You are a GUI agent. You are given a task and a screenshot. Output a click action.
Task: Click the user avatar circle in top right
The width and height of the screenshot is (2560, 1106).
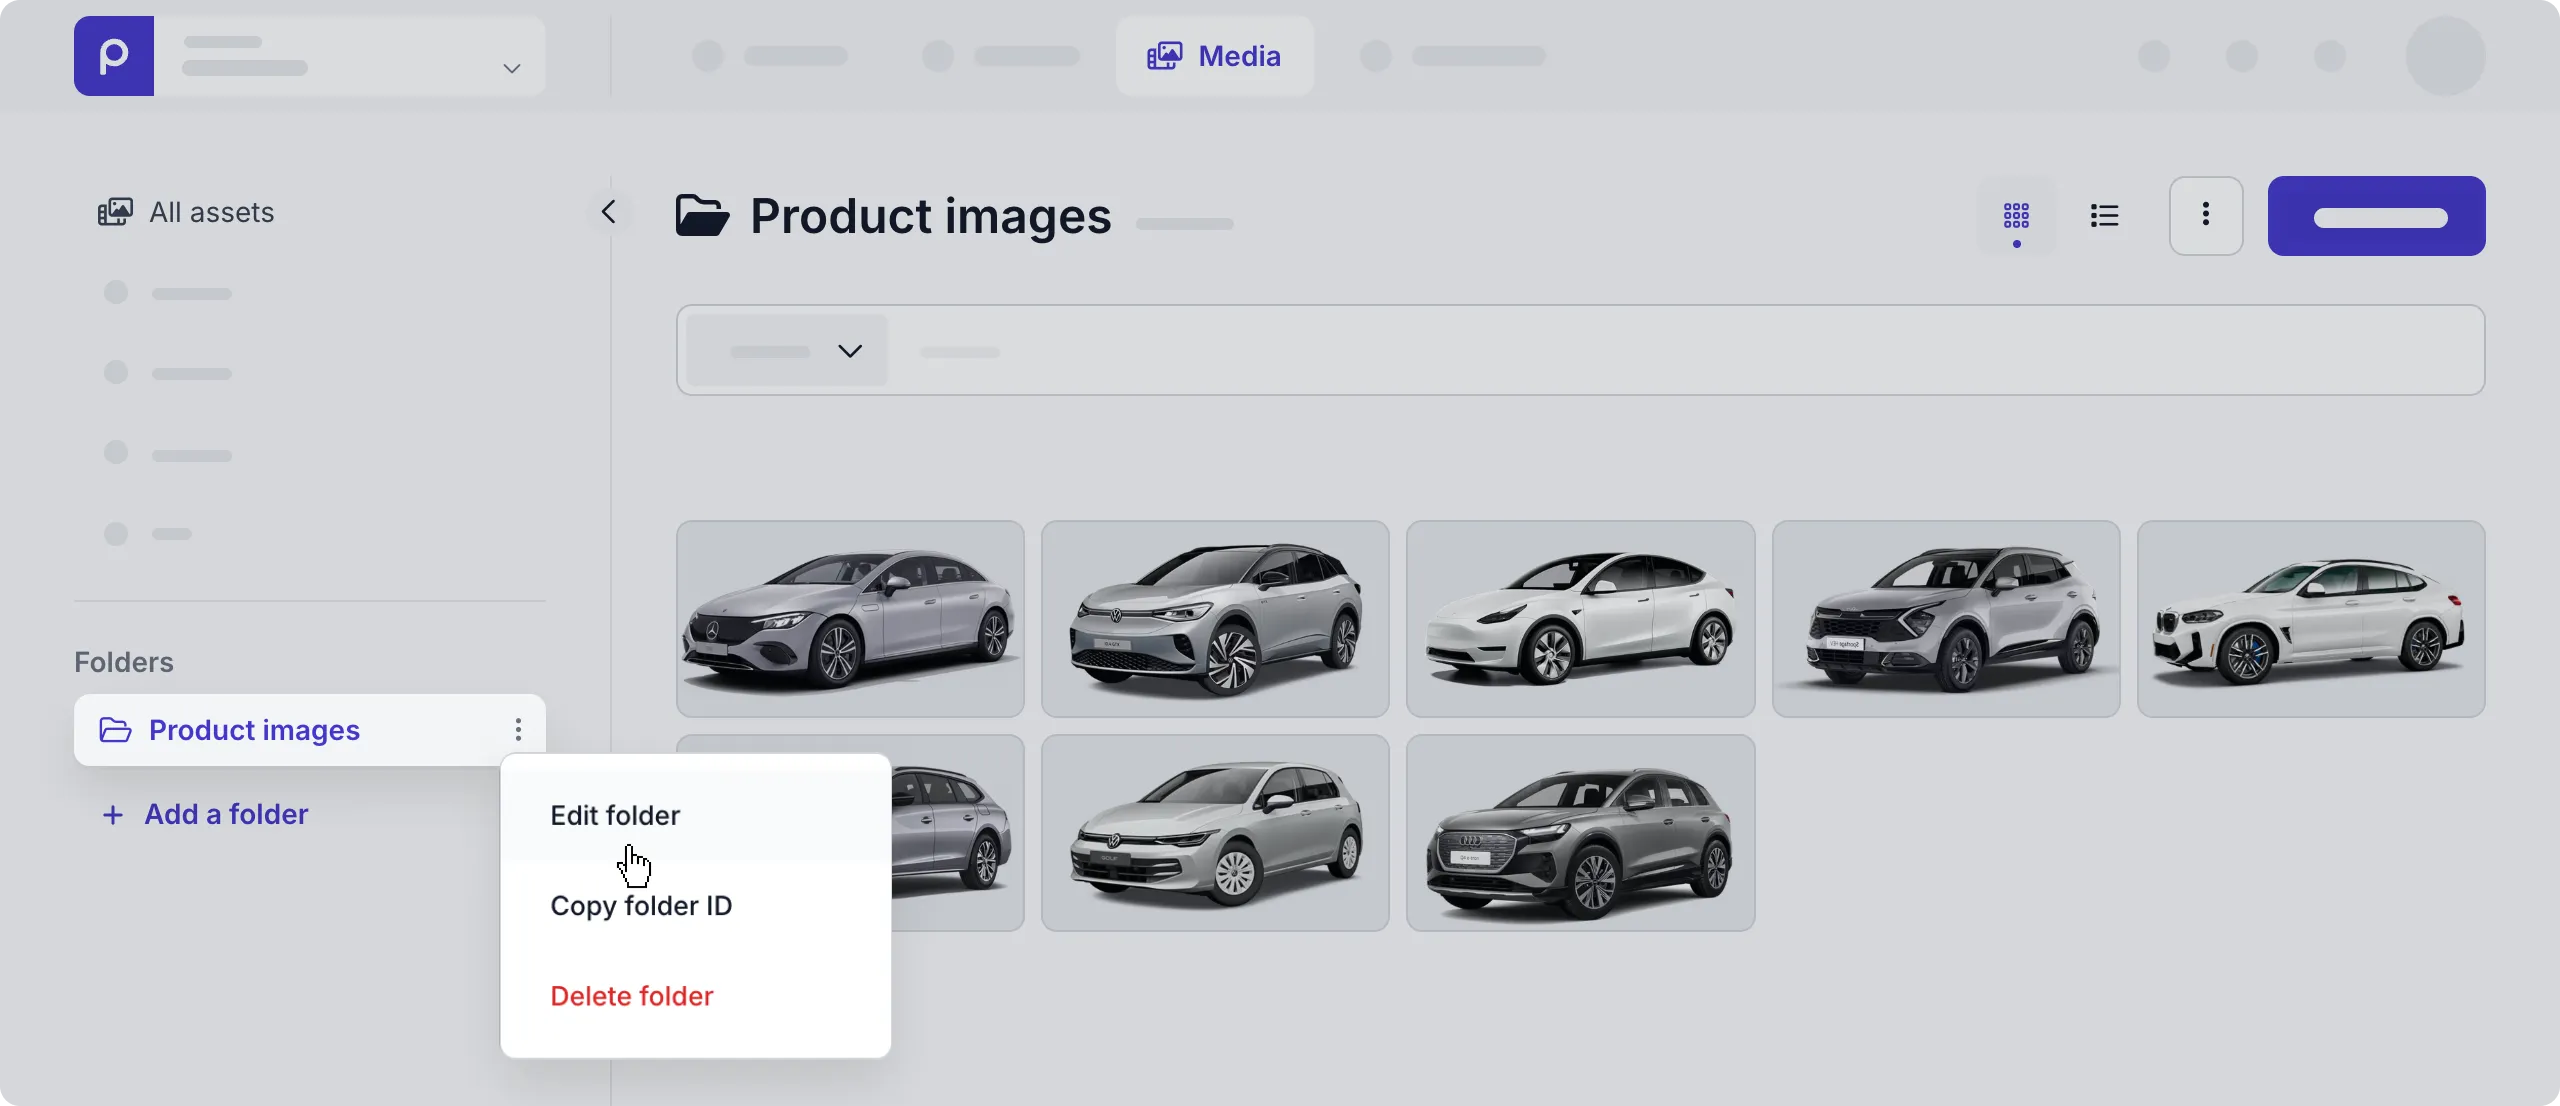pyautogui.click(x=2445, y=56)
